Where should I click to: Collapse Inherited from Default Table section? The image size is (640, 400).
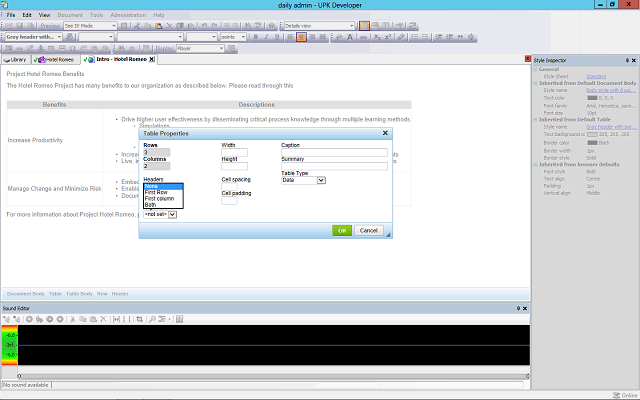coord(536,120)
